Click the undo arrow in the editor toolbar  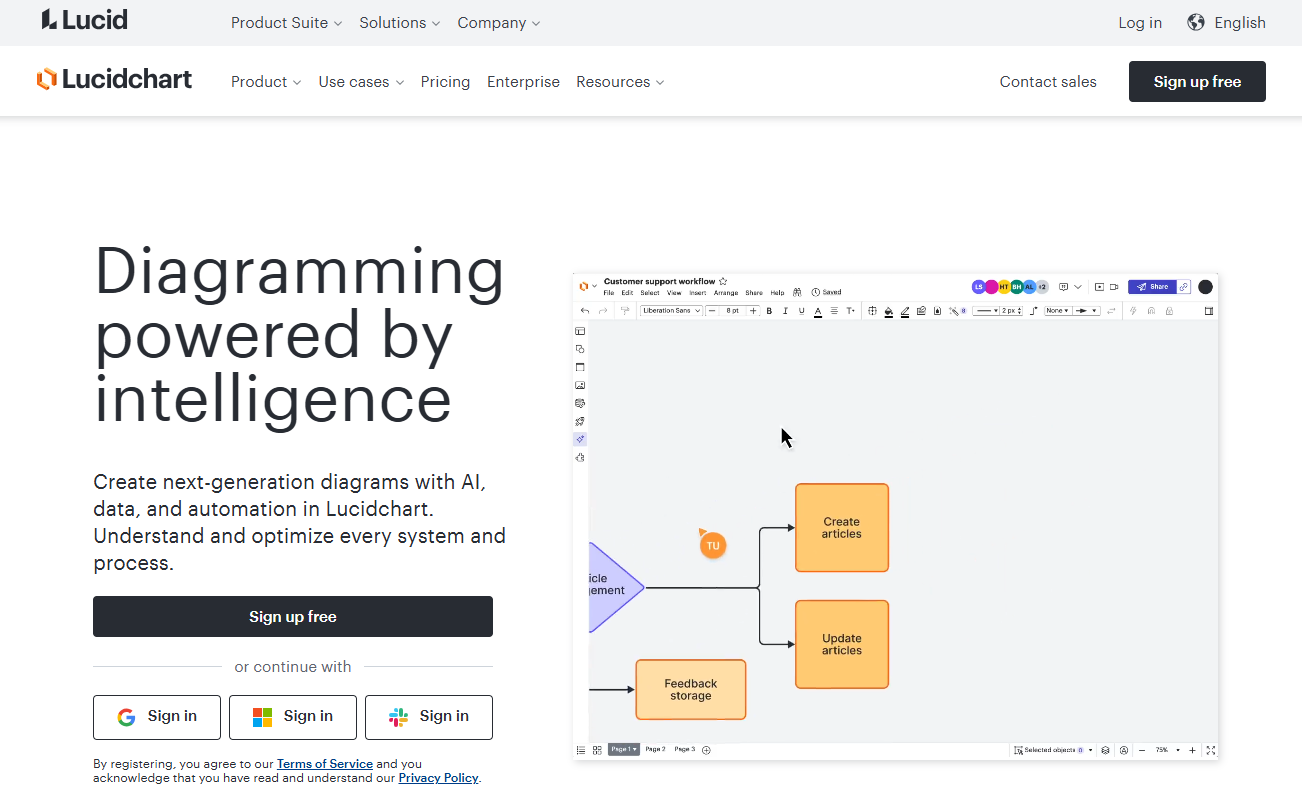tap(585, 311)
